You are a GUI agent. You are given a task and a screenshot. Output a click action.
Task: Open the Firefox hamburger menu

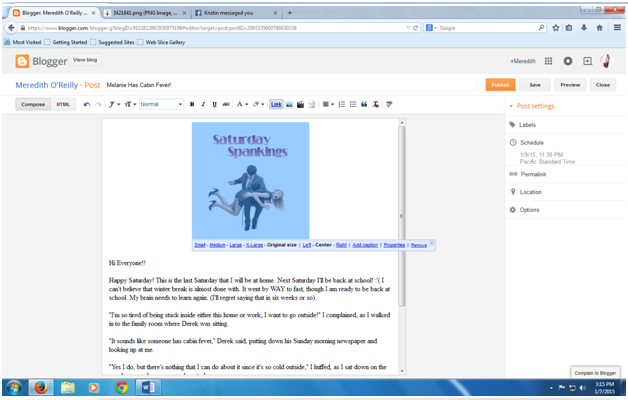(x=617, y=28)
